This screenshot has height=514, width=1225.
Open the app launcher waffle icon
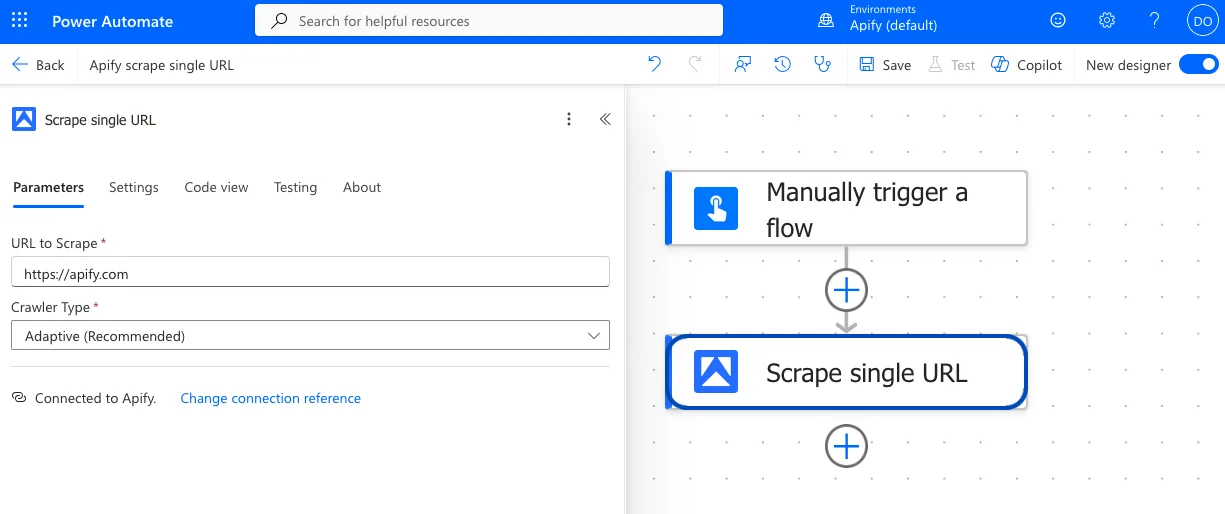point(20,21)
